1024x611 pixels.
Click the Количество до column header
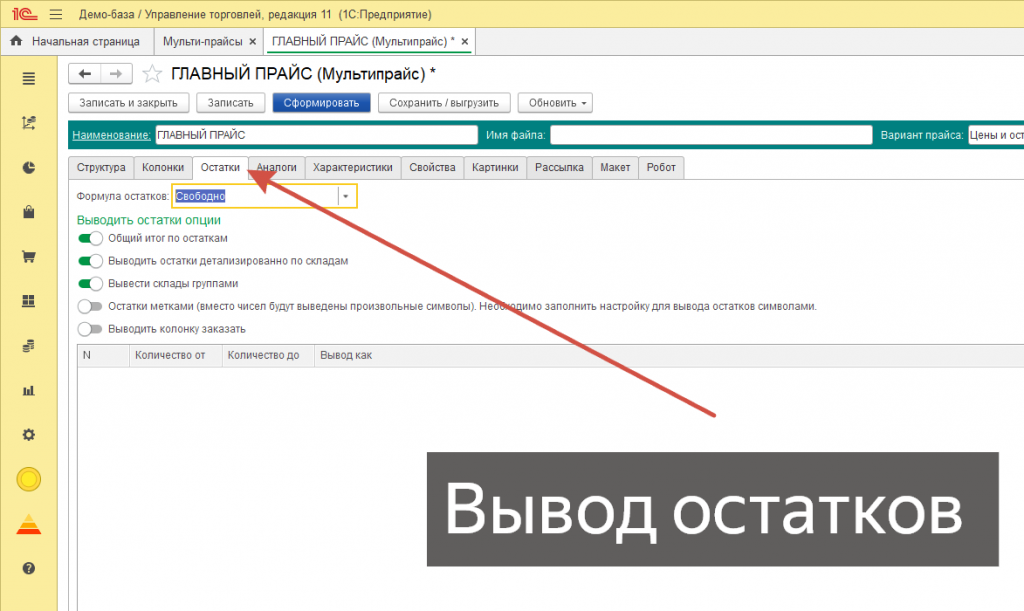click(268, 355)
